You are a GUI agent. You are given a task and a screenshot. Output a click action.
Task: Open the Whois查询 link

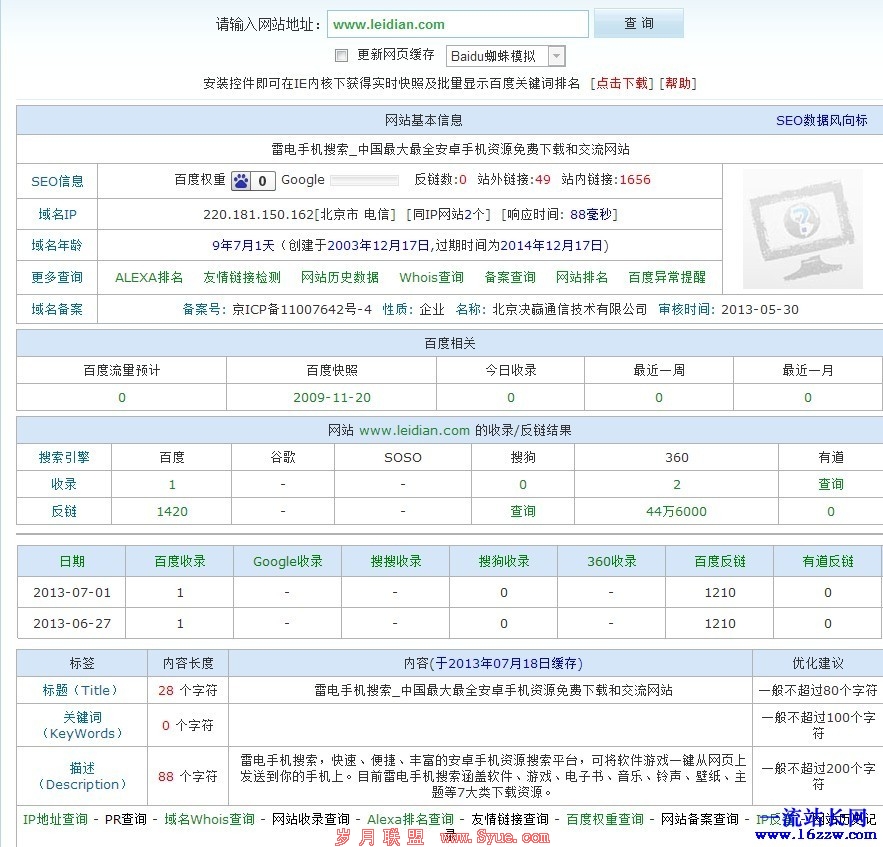coord(431,277)
